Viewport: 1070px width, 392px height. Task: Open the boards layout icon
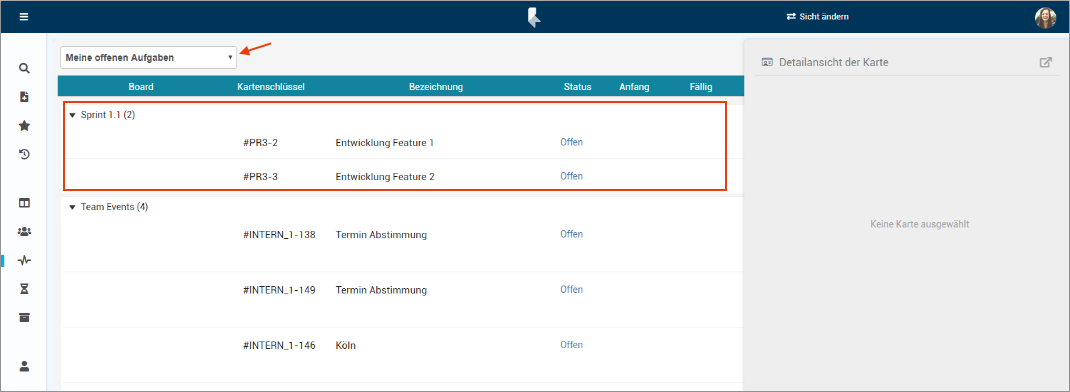pos(24,203)
